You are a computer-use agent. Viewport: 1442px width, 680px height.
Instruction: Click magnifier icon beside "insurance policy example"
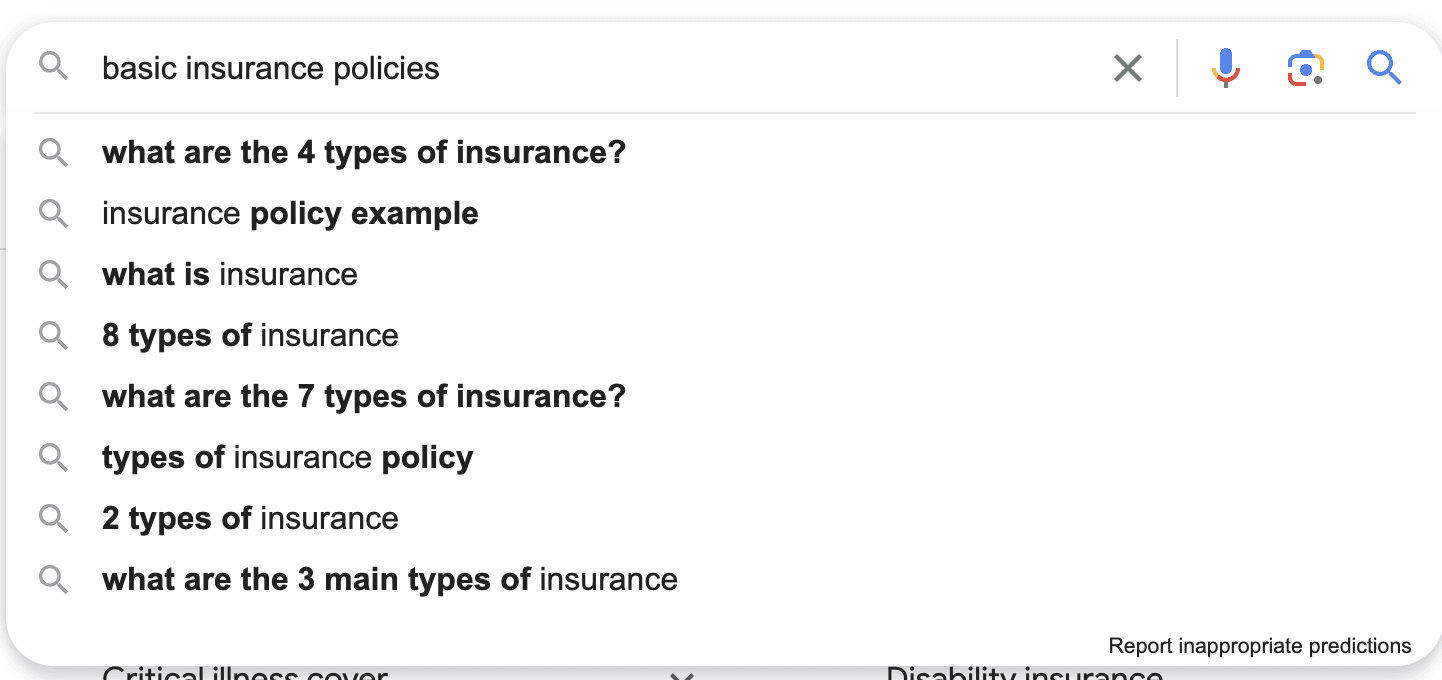(x=53, y=214)
